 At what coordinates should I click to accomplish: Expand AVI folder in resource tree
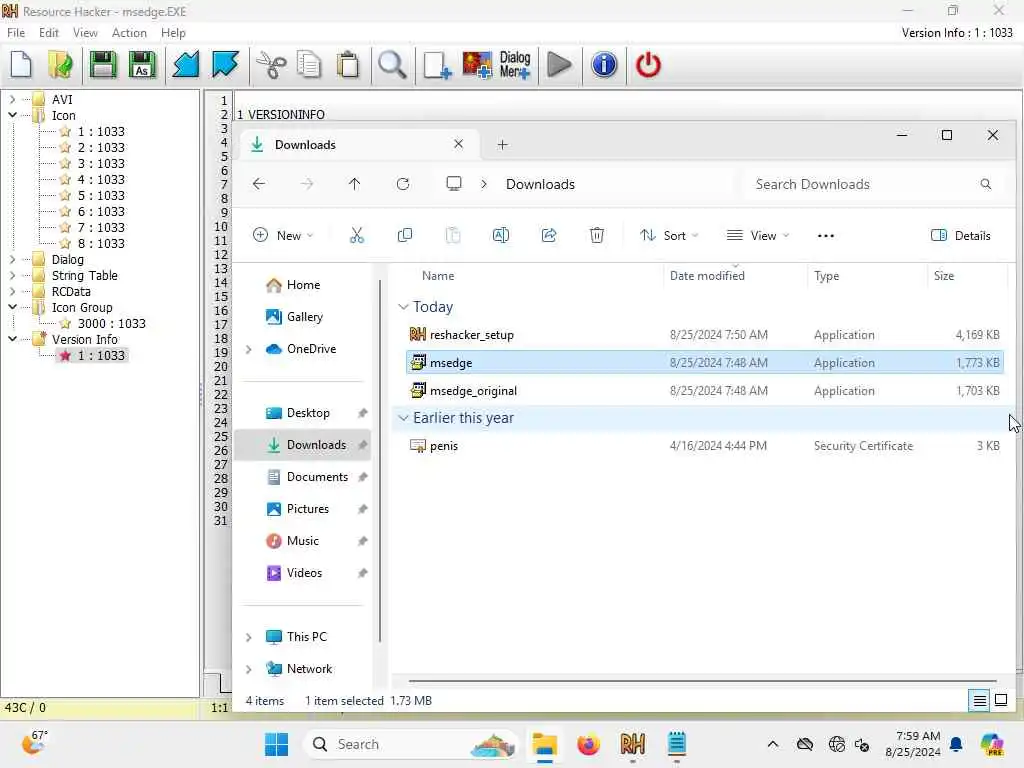pyautogui.click(x=12, y=99)
